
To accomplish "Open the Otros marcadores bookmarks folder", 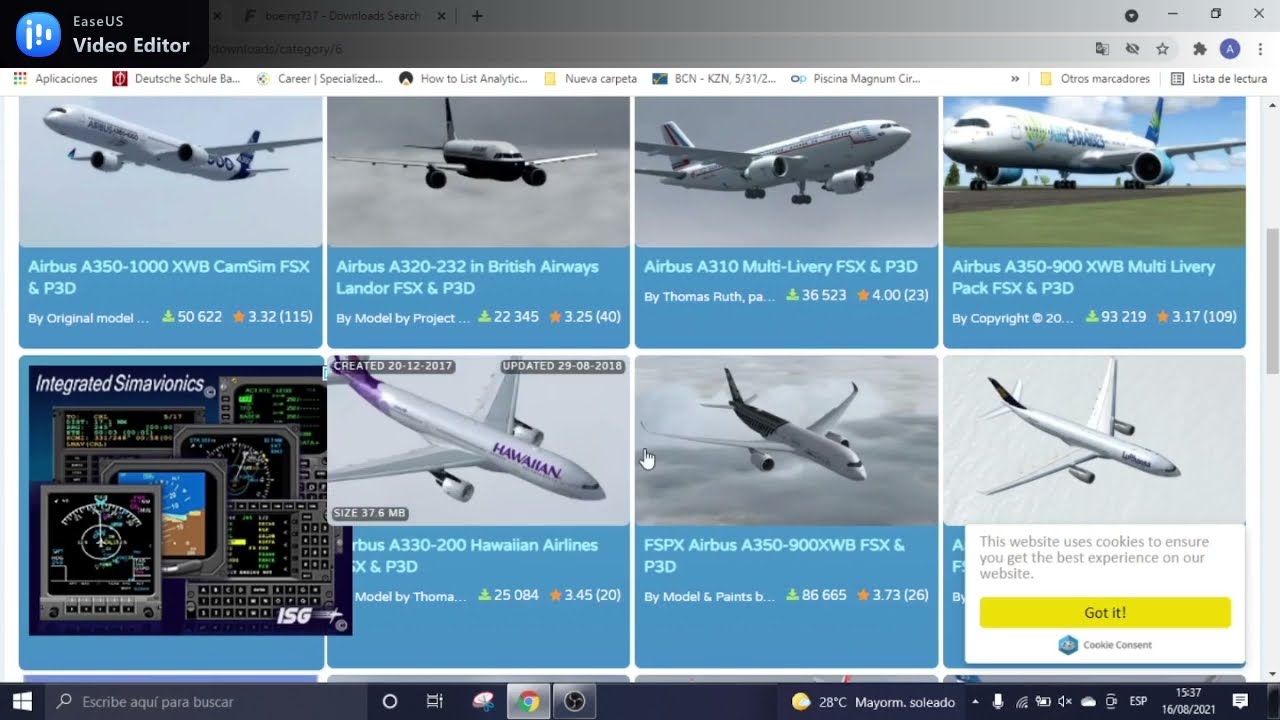I will [1095, 79].
